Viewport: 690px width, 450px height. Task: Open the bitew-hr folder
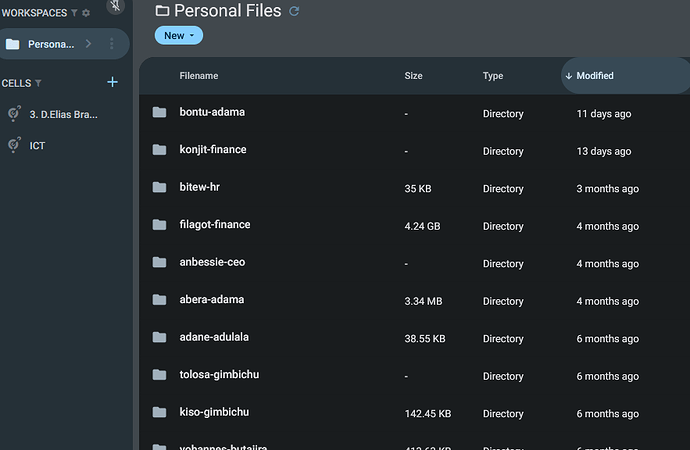199,187
